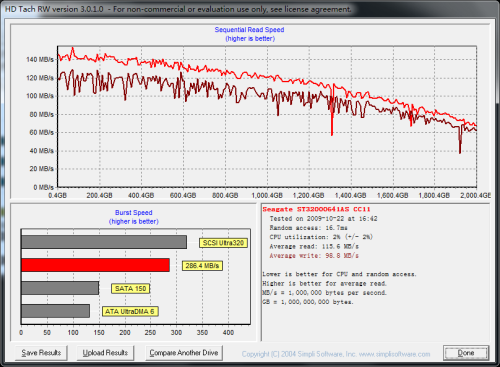Screen dimensions: 500x367
Task: Click the 100 MB/s axis label
Action: [x=40, y=96]
